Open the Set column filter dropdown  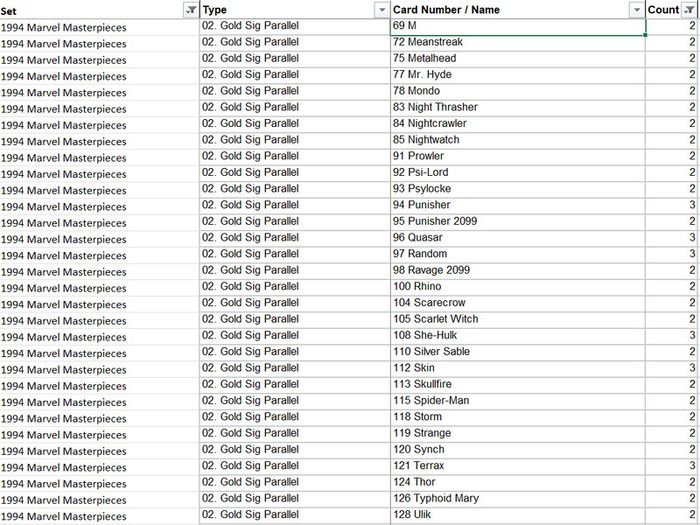191,10
